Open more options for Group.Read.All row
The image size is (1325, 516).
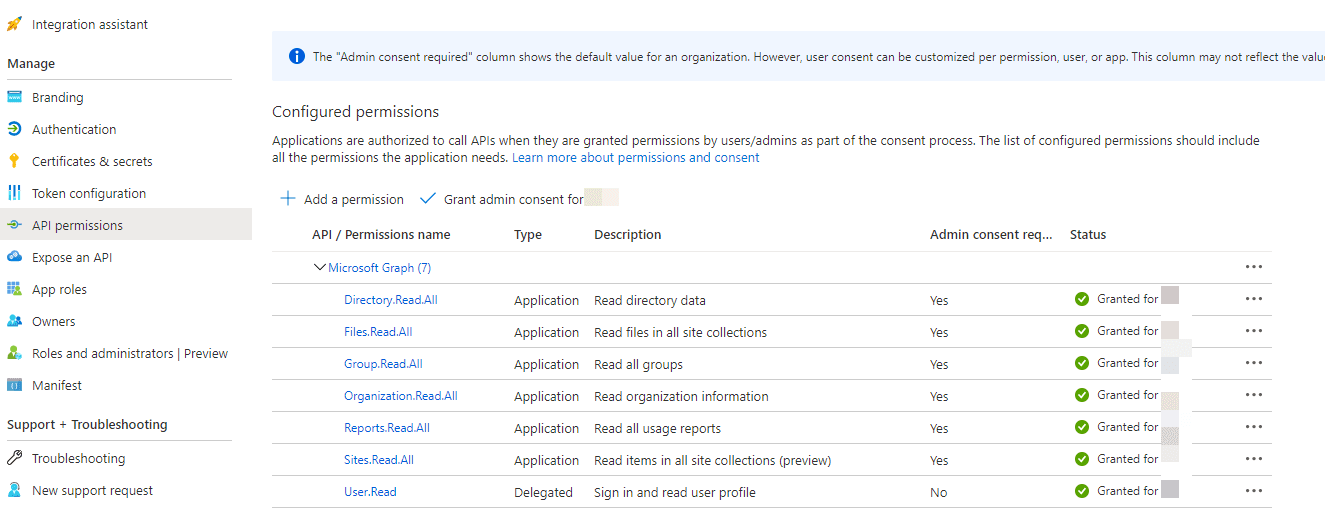(x=1254, y=363)
